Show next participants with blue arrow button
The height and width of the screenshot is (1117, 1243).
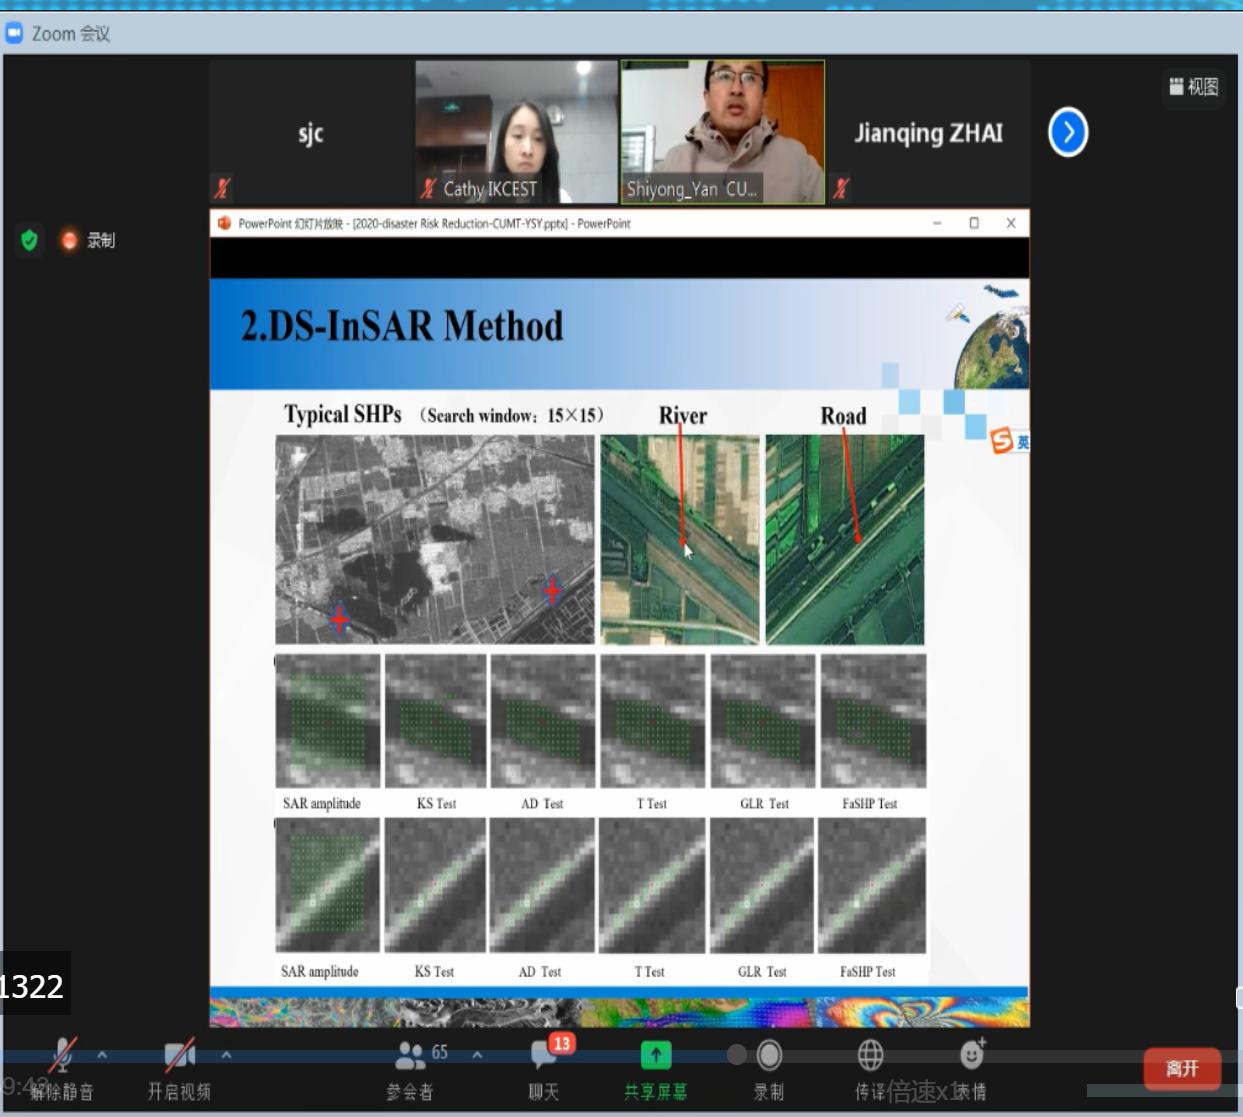(x=1067, y=132)
